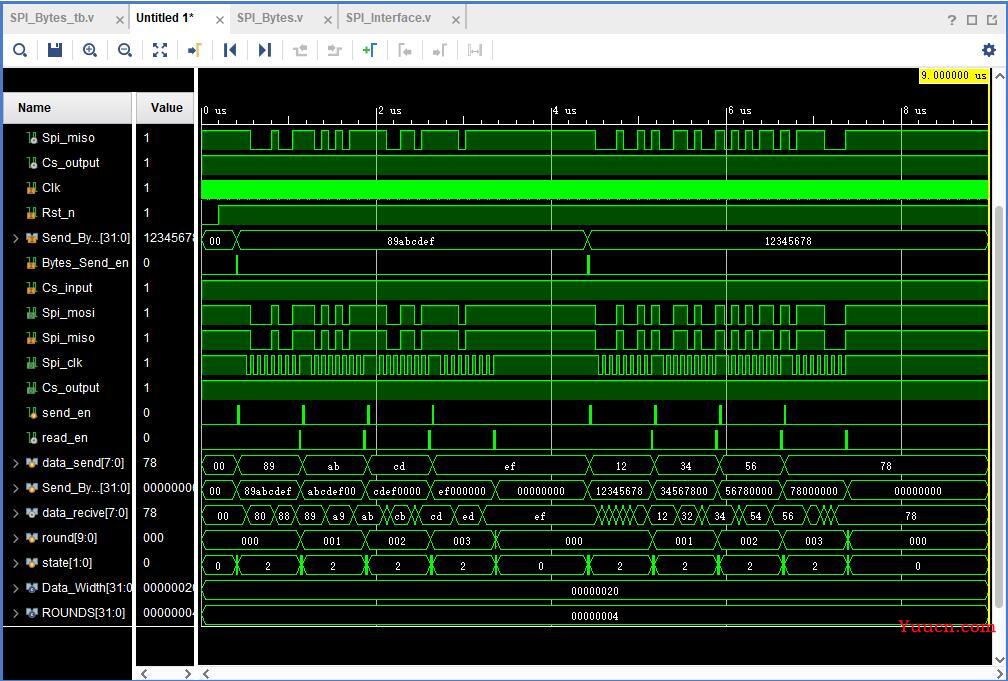1008x681 pixels.
Task: Click the Go to Cursor icon
Action: [195, 50]
